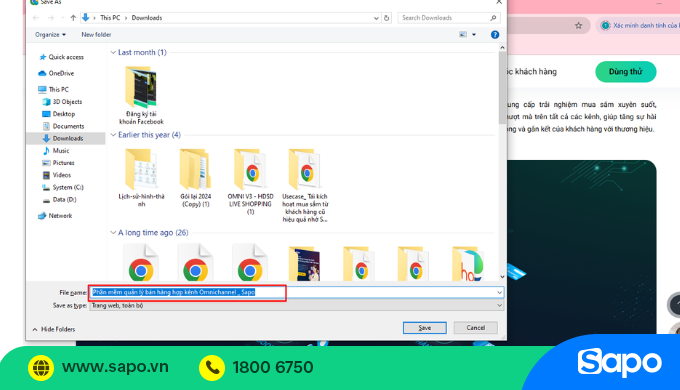Click Hide Folders toggle

pos(54,329)
